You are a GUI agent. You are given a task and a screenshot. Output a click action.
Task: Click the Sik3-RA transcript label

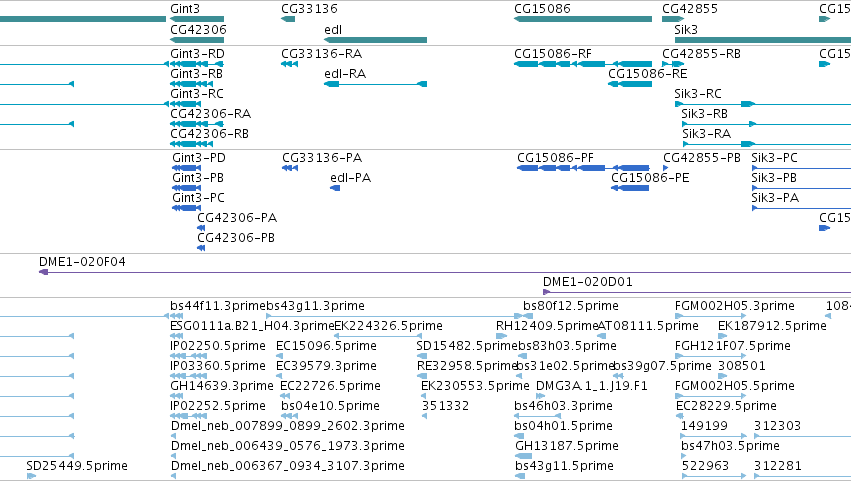click(x=707, y=134)
